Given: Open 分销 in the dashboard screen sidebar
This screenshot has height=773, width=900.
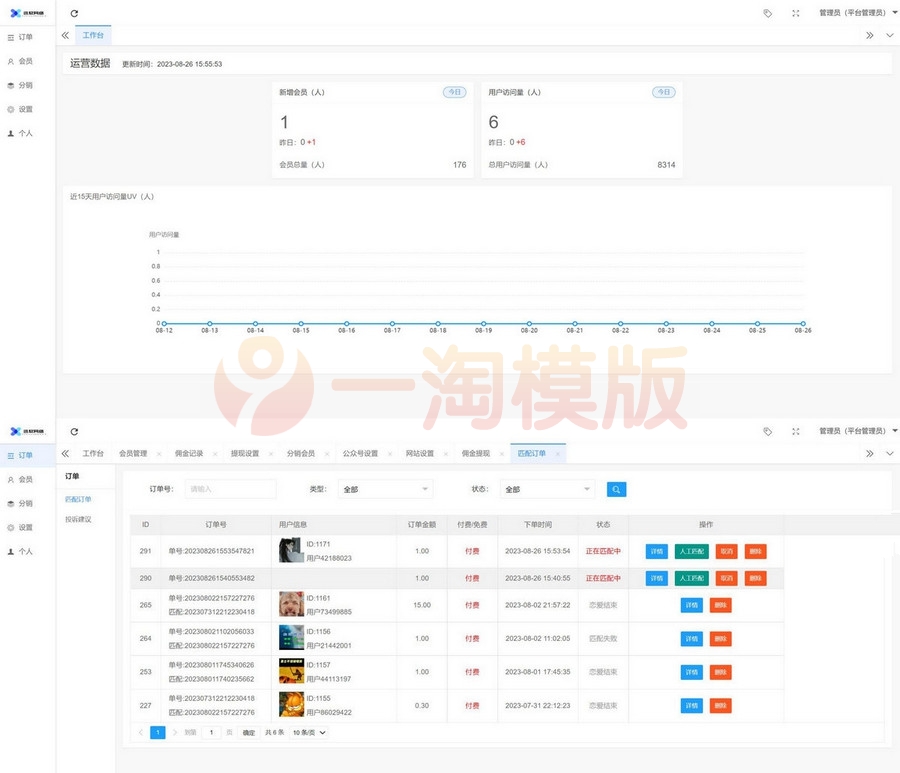Looking at the screenshot, I should click(27, 85).
